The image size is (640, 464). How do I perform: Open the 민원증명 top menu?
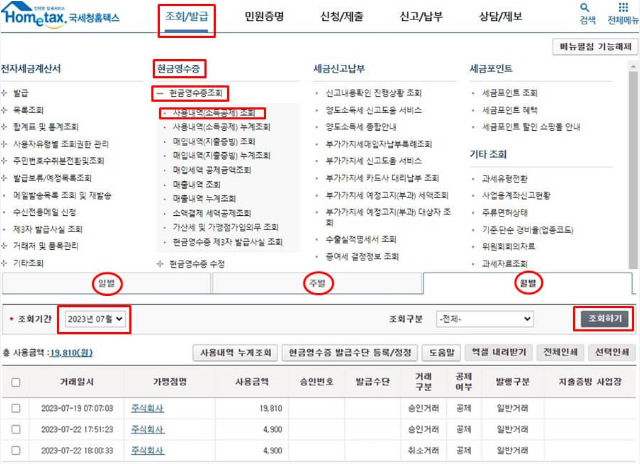coord(264,17)
